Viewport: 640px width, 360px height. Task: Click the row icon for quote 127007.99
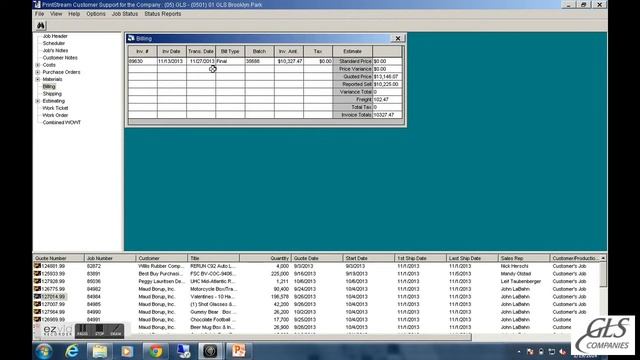point(37,304)
